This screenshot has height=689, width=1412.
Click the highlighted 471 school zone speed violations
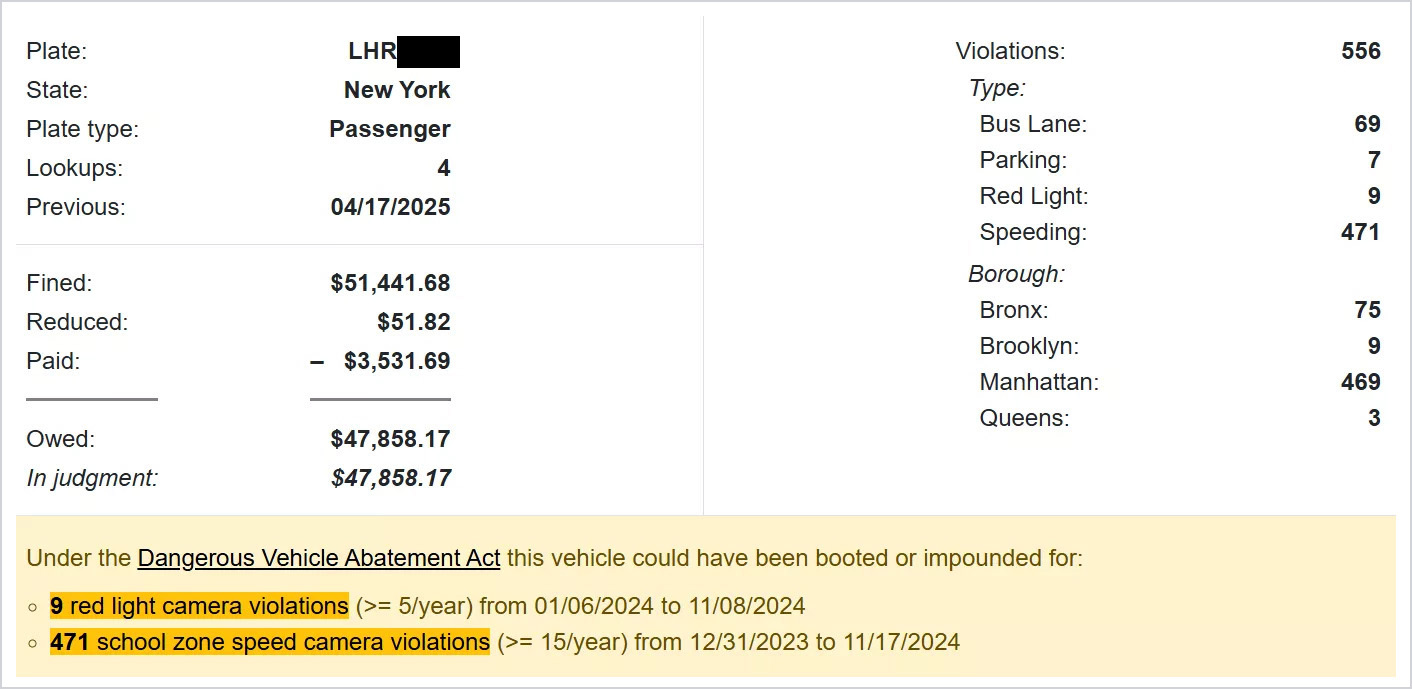[270, 642]
